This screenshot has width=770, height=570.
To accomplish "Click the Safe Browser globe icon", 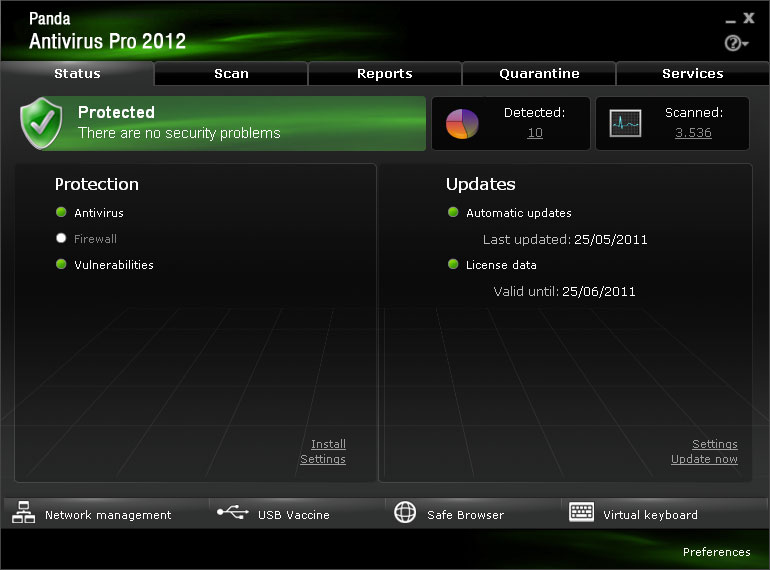I will click(x=405, y=512).
